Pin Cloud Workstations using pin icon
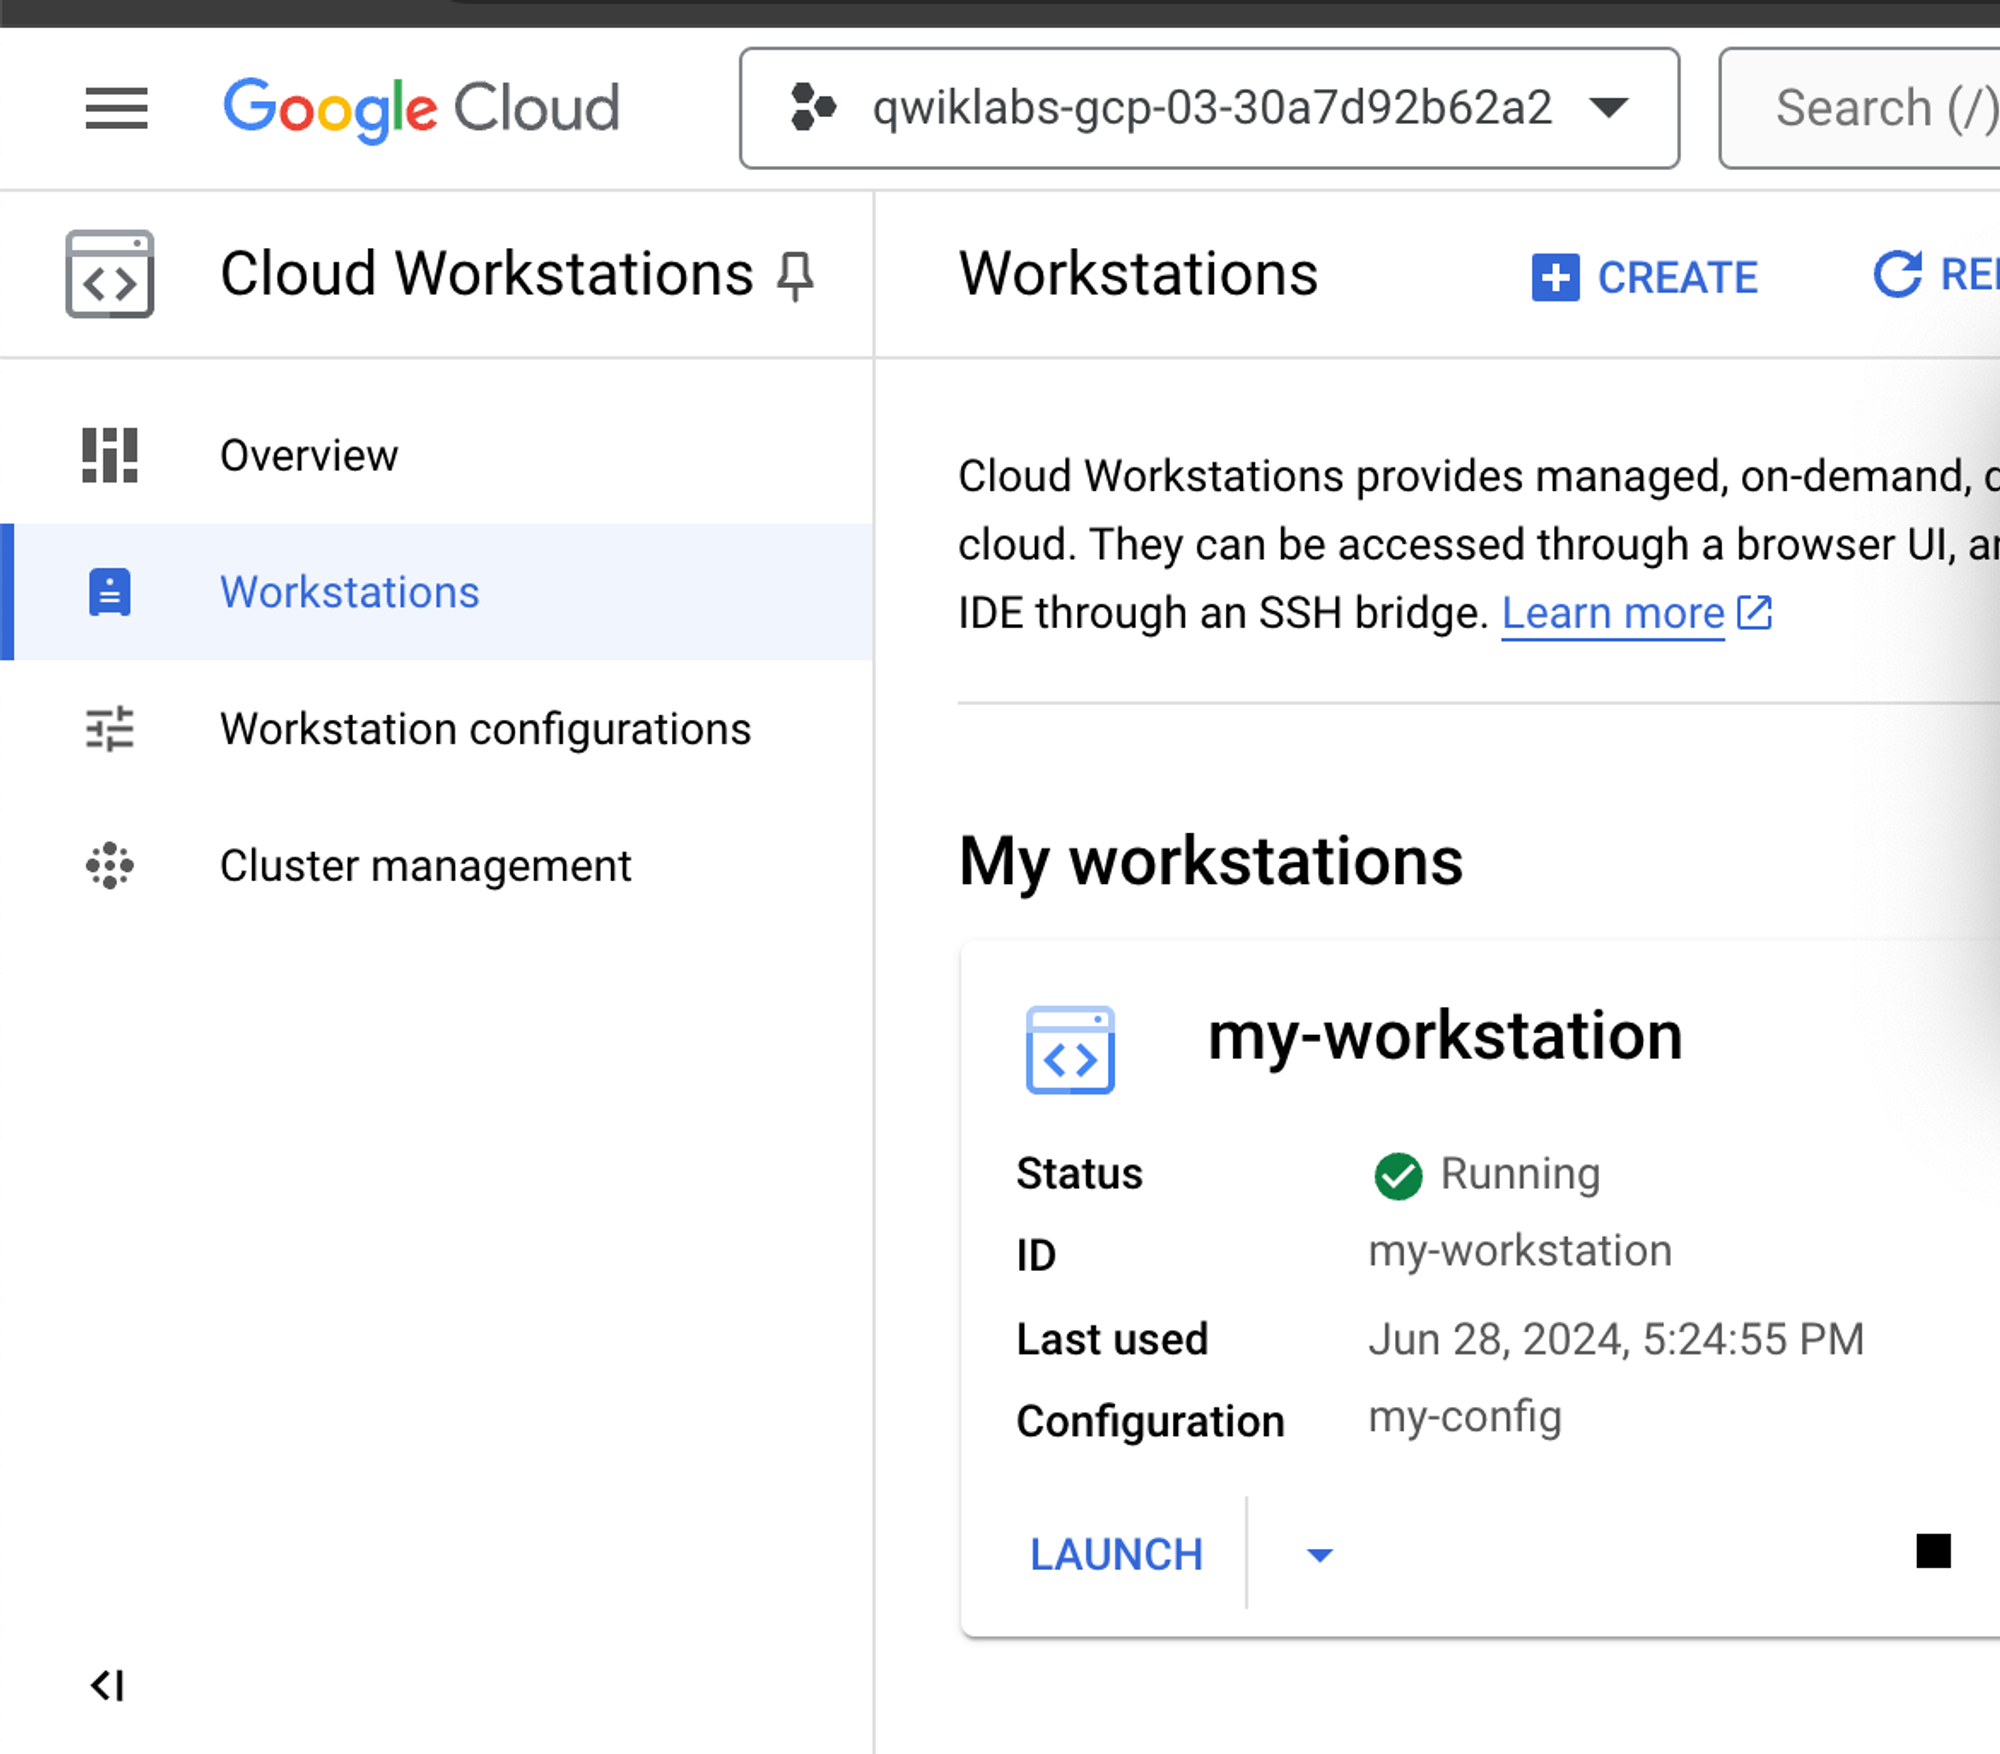The width and height of the screenshot is (2000, 1754). (795, 276)
